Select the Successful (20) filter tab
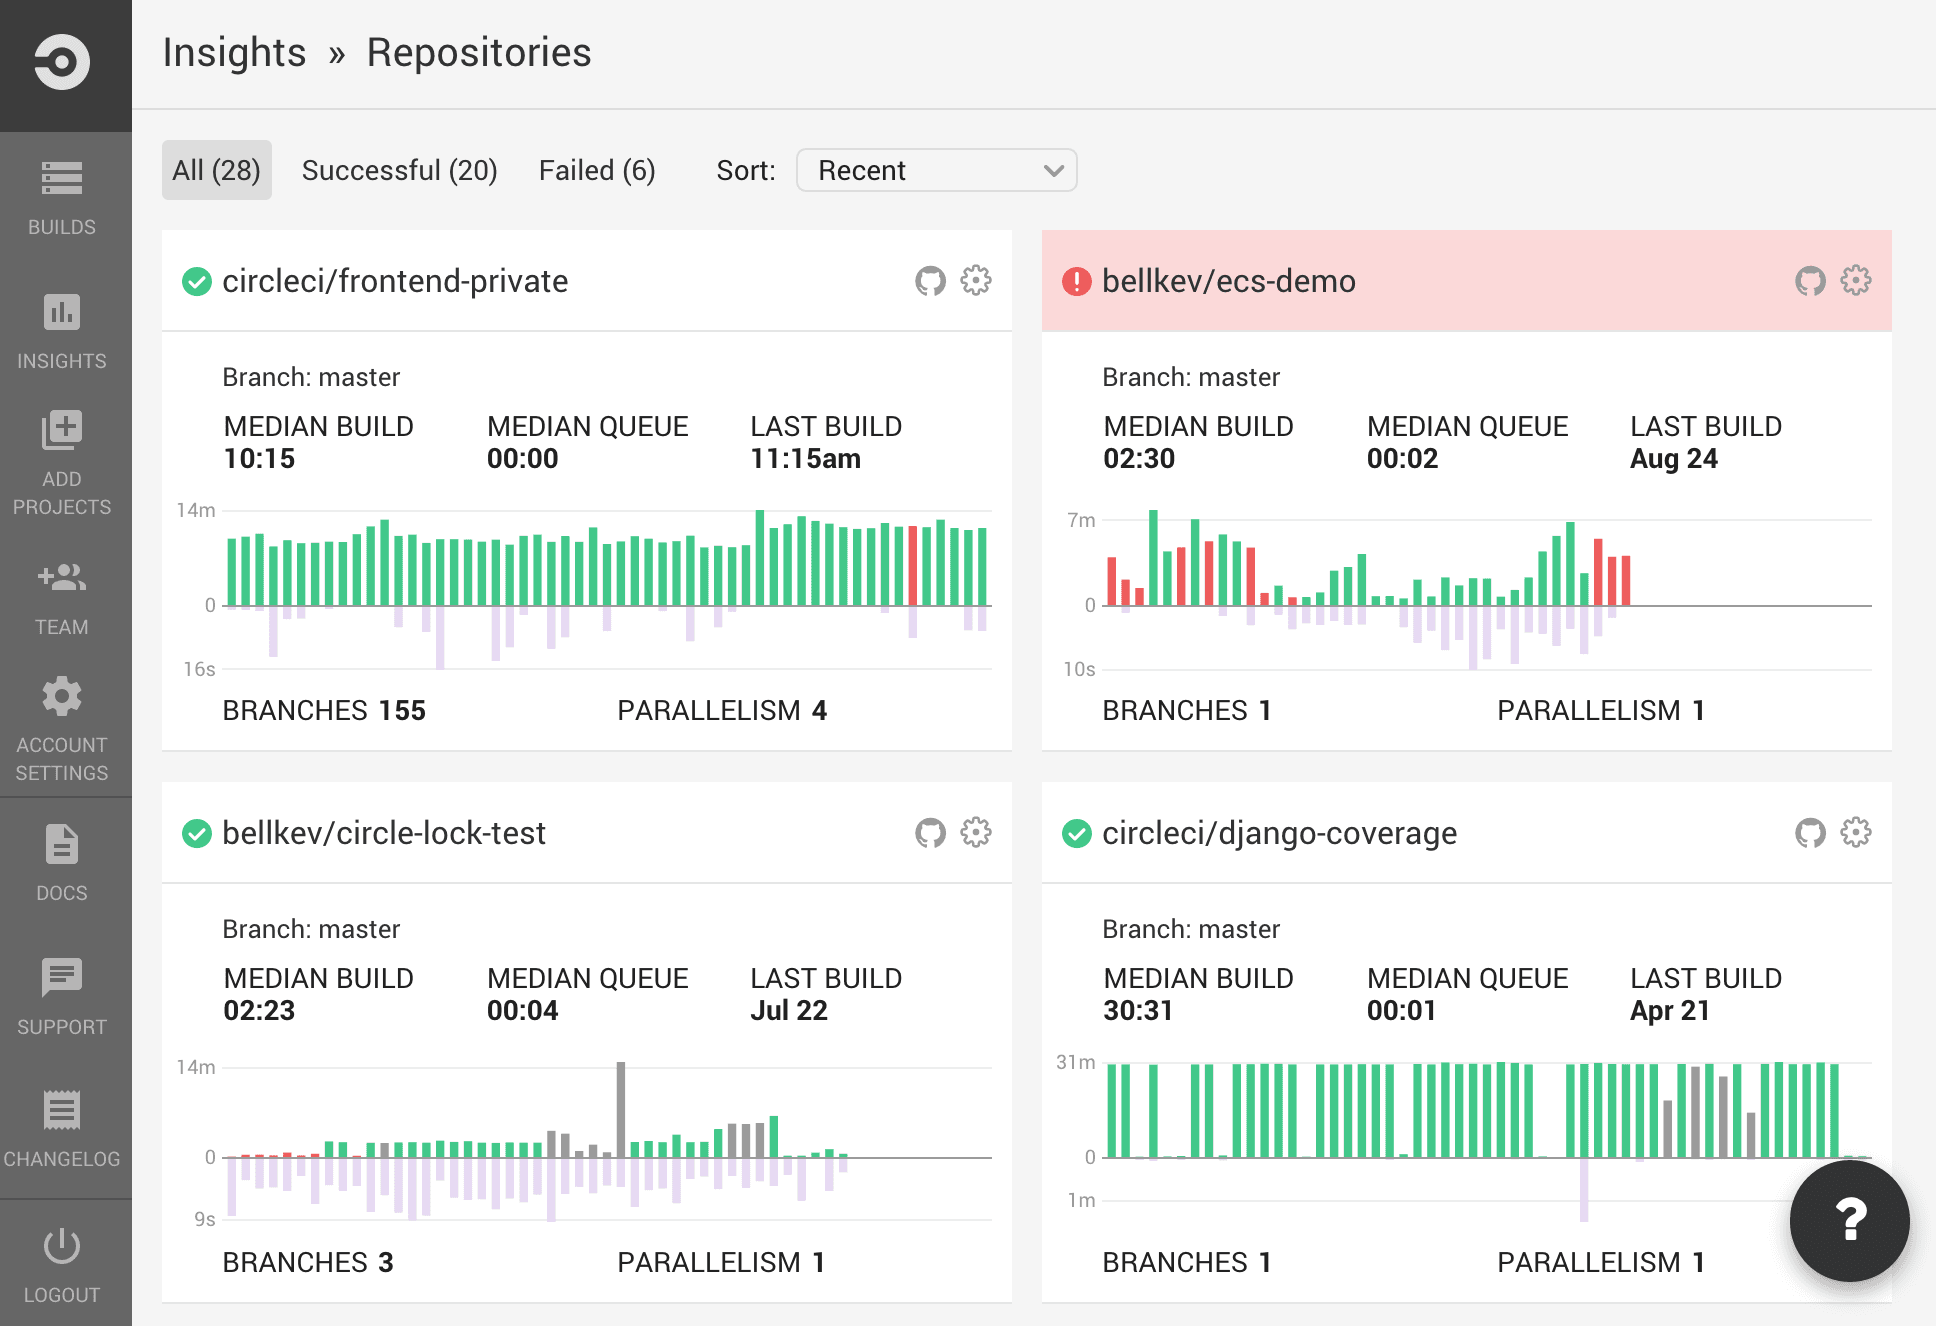 pyautogui.click(x=399, y=170)
